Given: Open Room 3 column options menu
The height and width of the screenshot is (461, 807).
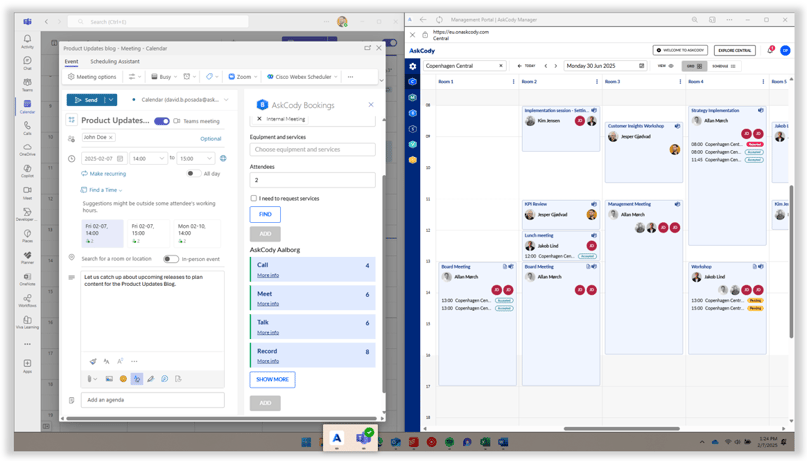Looking at the screenshot, I should pyautogui.click(x=680, y=82).
